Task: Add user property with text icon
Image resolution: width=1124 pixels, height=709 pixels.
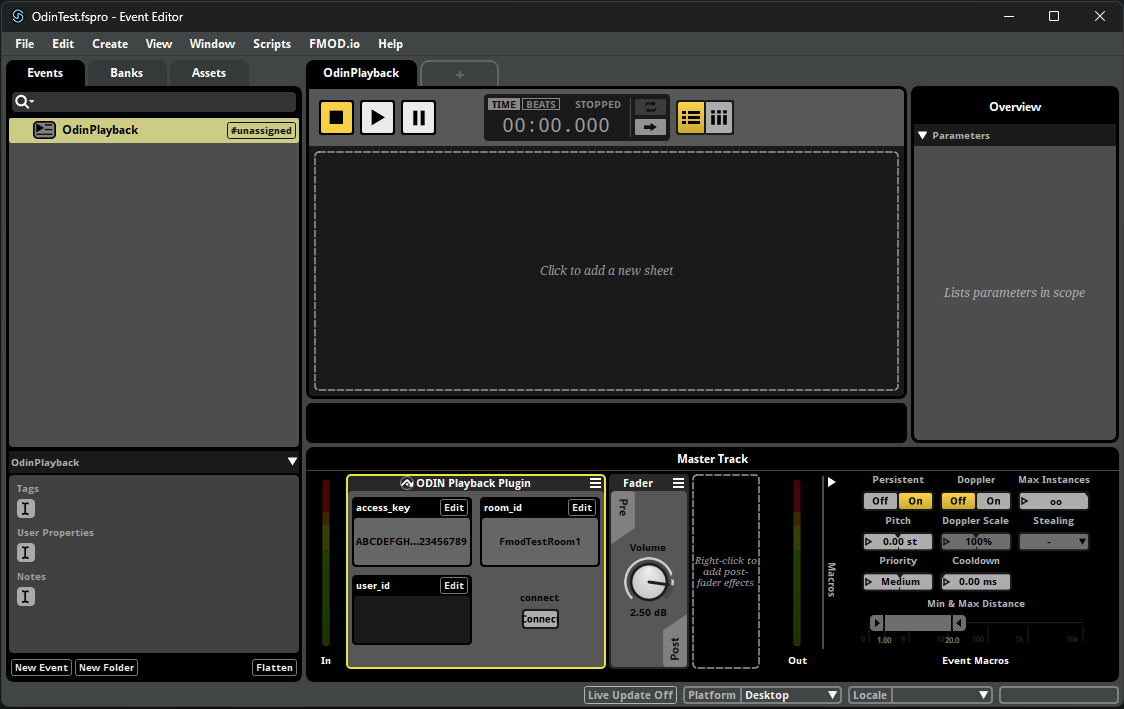Action: coord(26,553)
